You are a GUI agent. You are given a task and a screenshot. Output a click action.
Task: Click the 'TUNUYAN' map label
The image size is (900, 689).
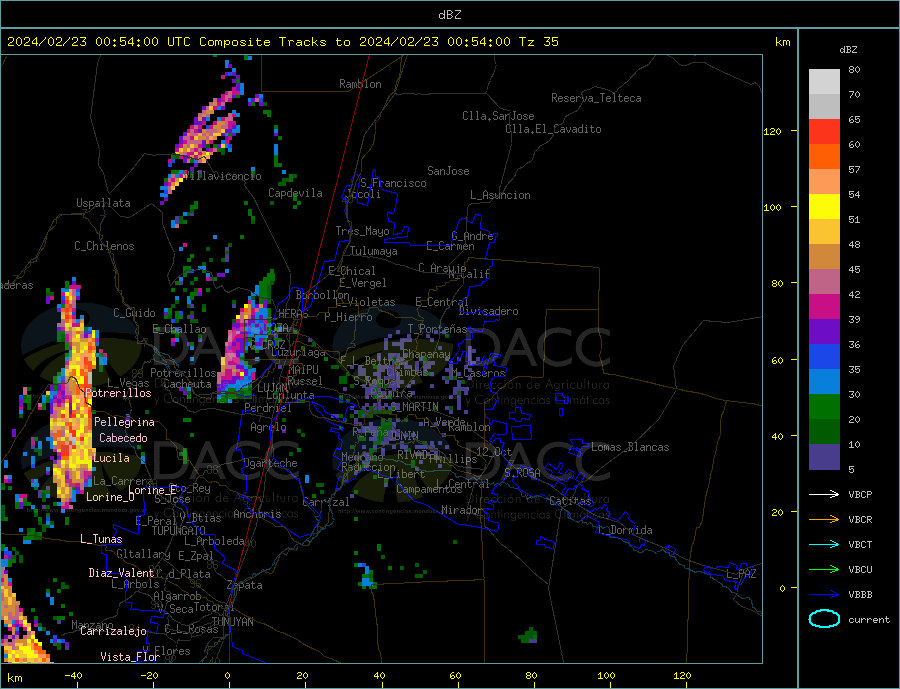coord(232,622)
